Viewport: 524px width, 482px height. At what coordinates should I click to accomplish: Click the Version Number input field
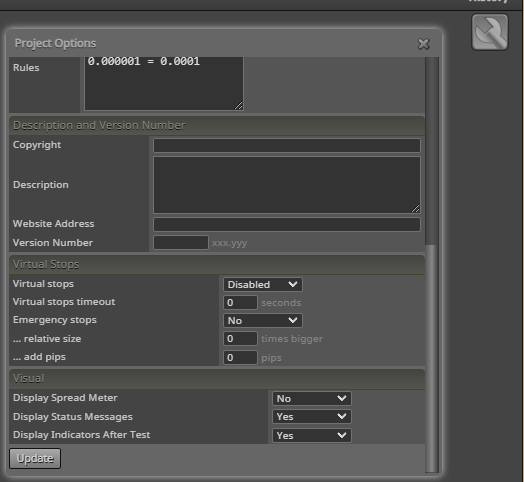(x=181, y=243)
